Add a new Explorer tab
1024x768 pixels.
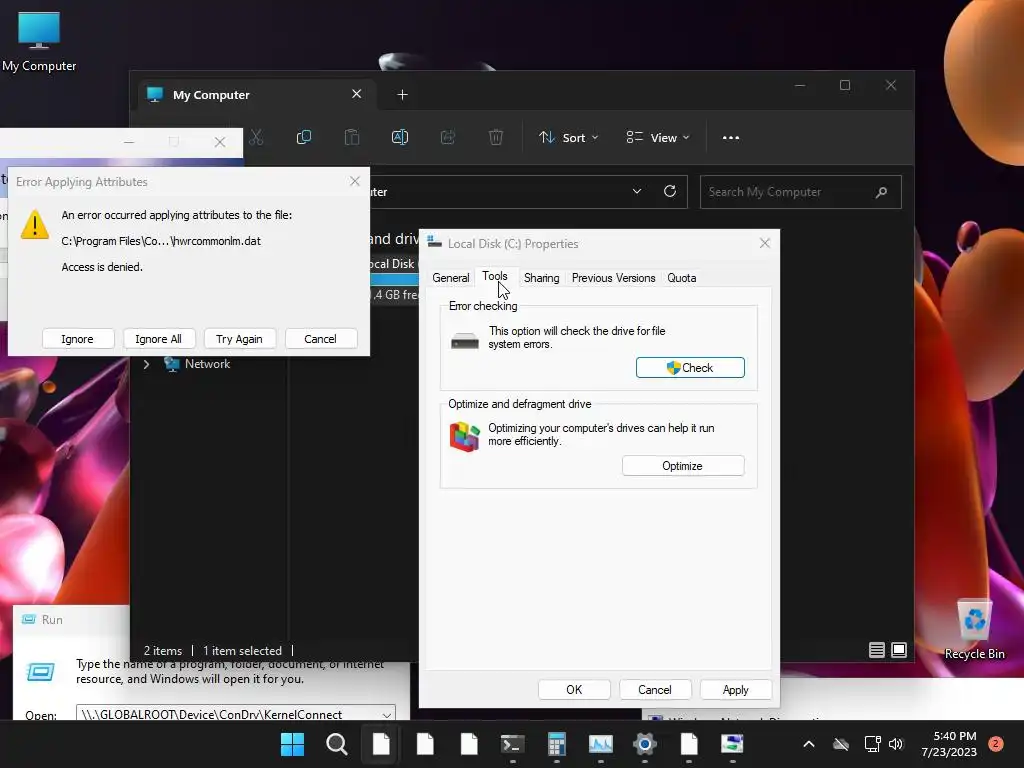click(x=402, y=95)
